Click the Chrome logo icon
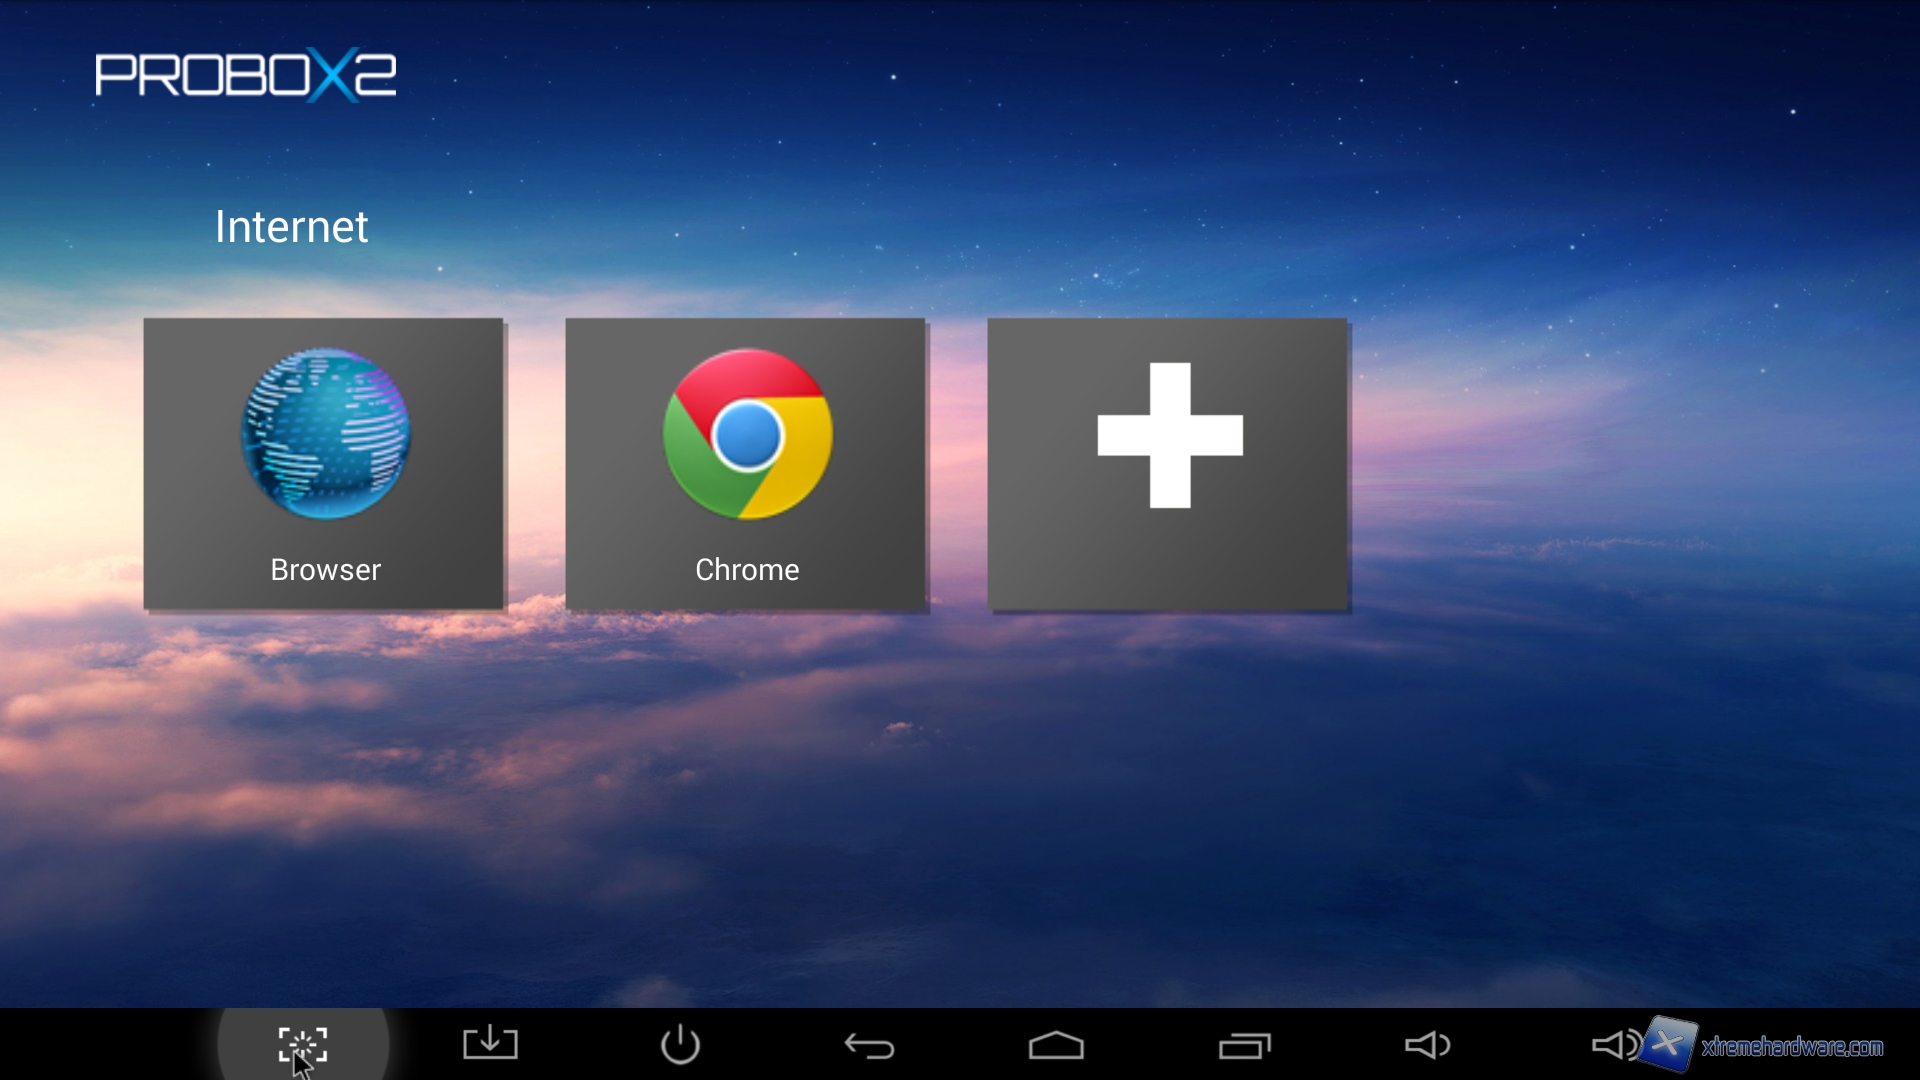The image size is (1920, 1080). pos(747,434)
